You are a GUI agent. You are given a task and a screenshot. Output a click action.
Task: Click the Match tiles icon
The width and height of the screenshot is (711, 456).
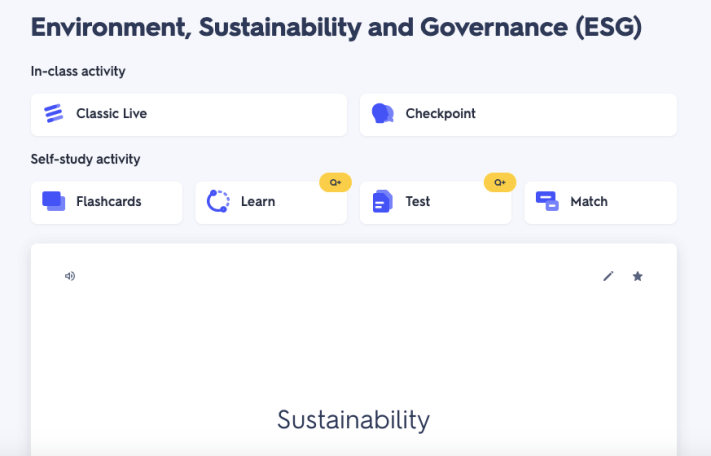[x=546, y=201]
